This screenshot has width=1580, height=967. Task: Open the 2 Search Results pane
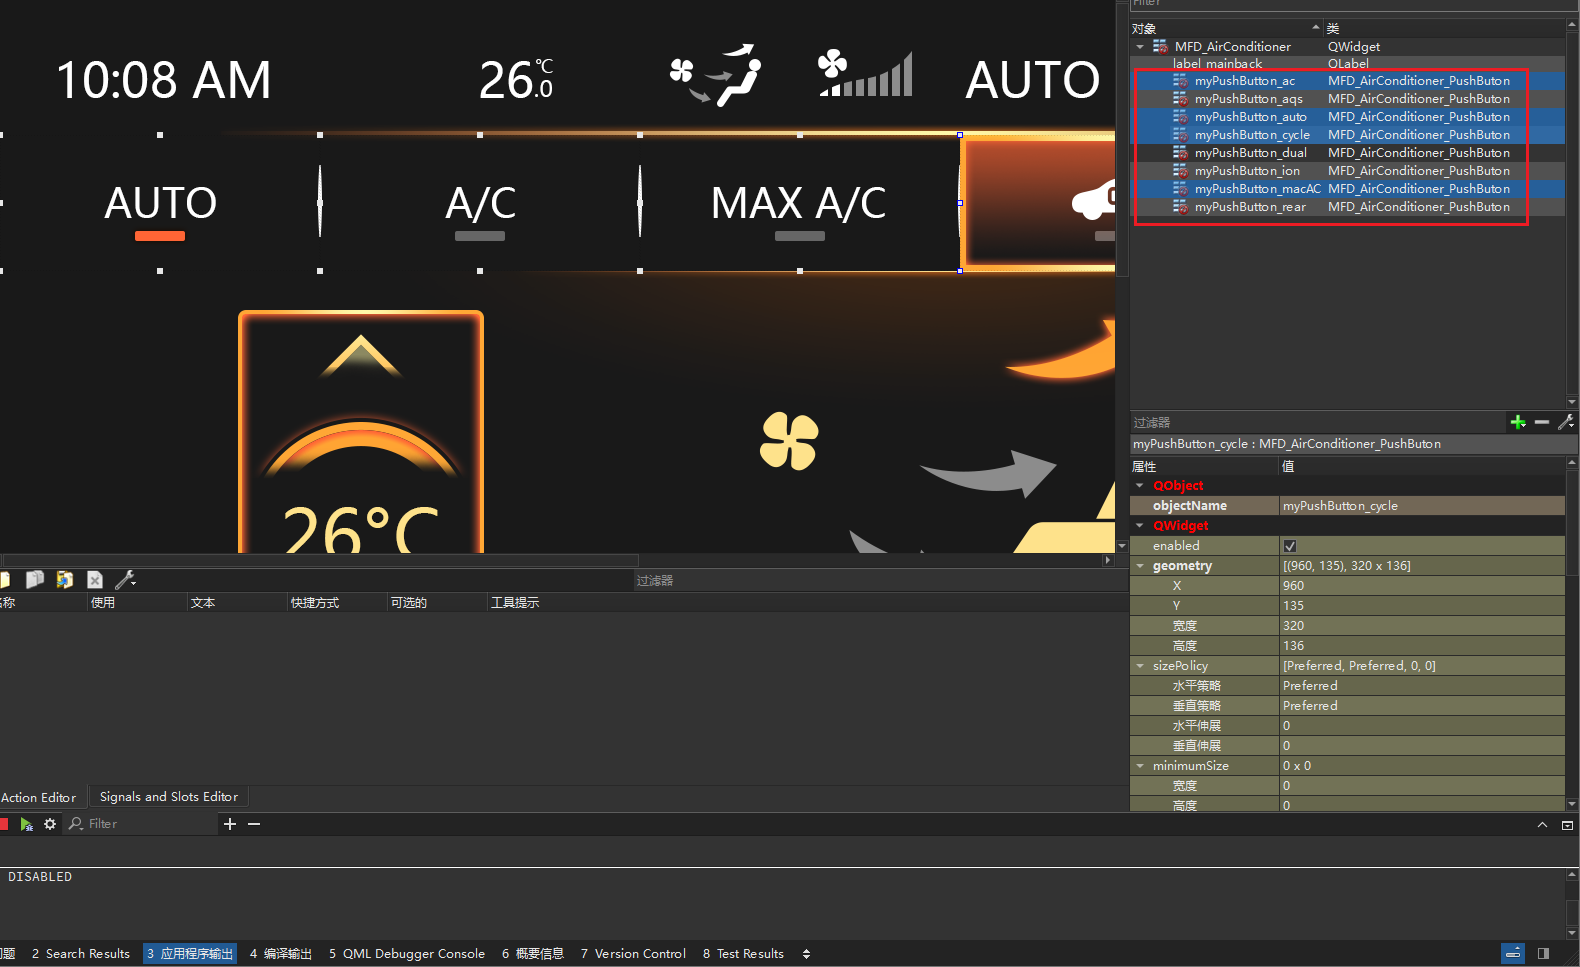(x=81, y=954)
